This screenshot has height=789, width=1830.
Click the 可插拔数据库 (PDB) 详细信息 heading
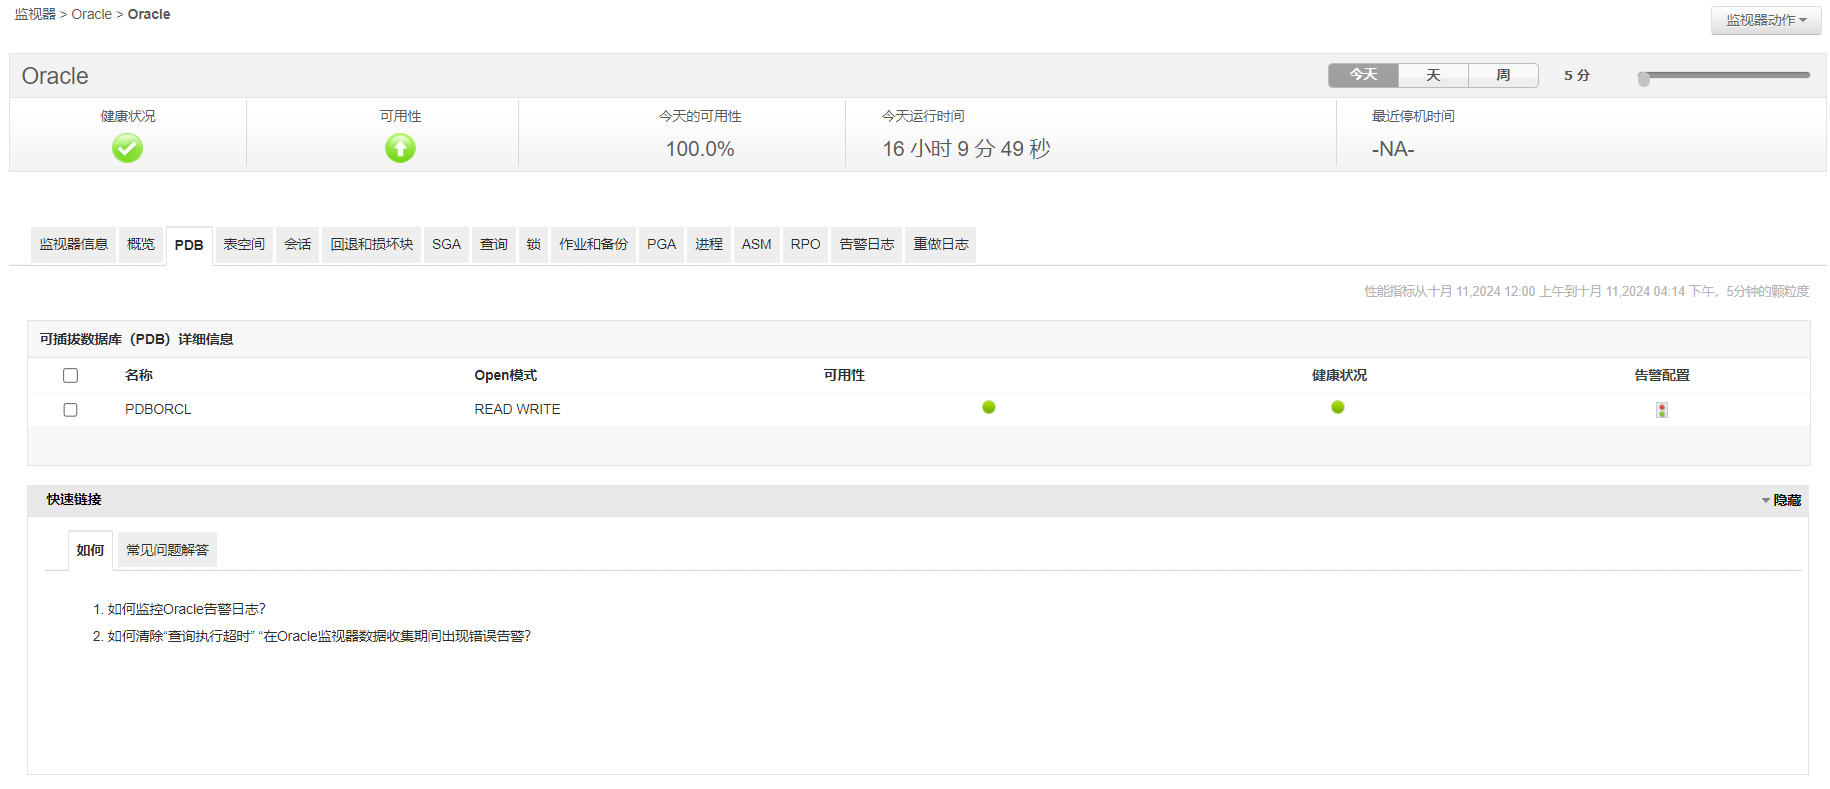point(136,339)
